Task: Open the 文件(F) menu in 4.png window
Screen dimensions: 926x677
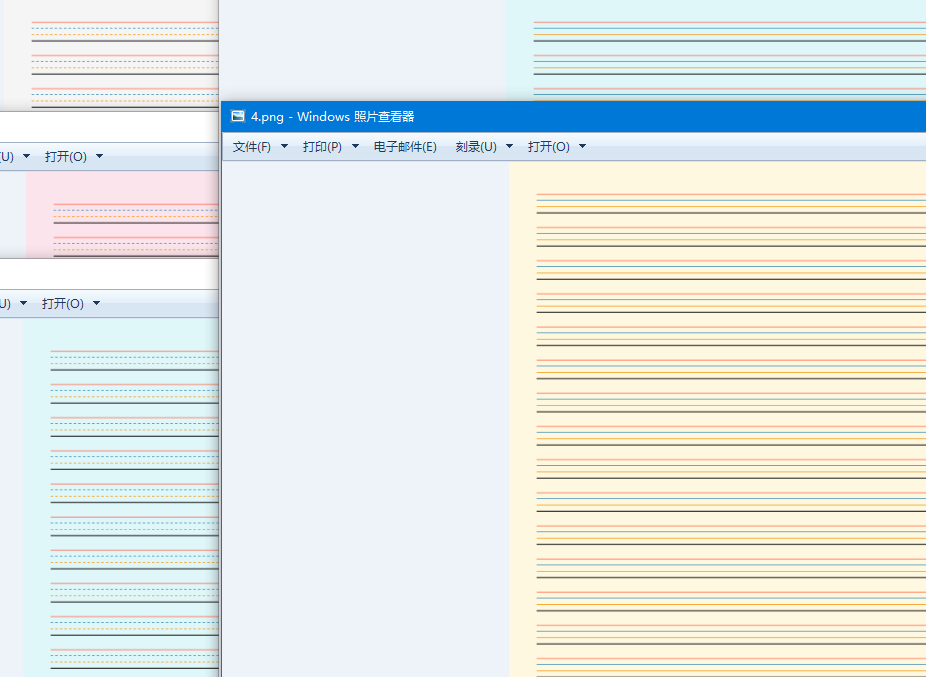Action: tap(252, 147)
